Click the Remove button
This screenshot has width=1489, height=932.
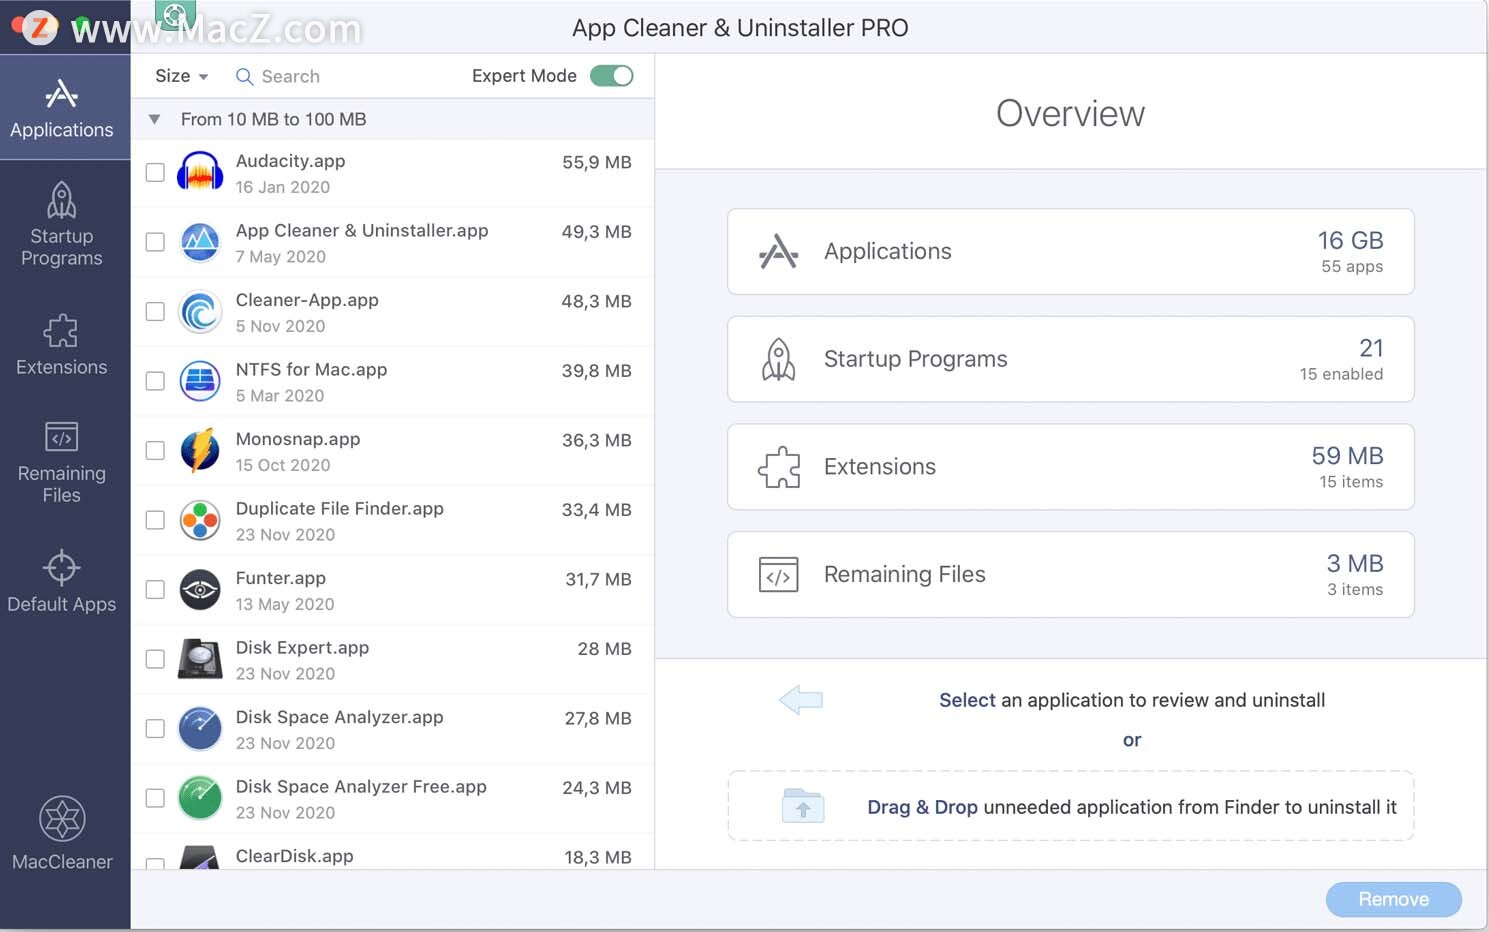1394,899
